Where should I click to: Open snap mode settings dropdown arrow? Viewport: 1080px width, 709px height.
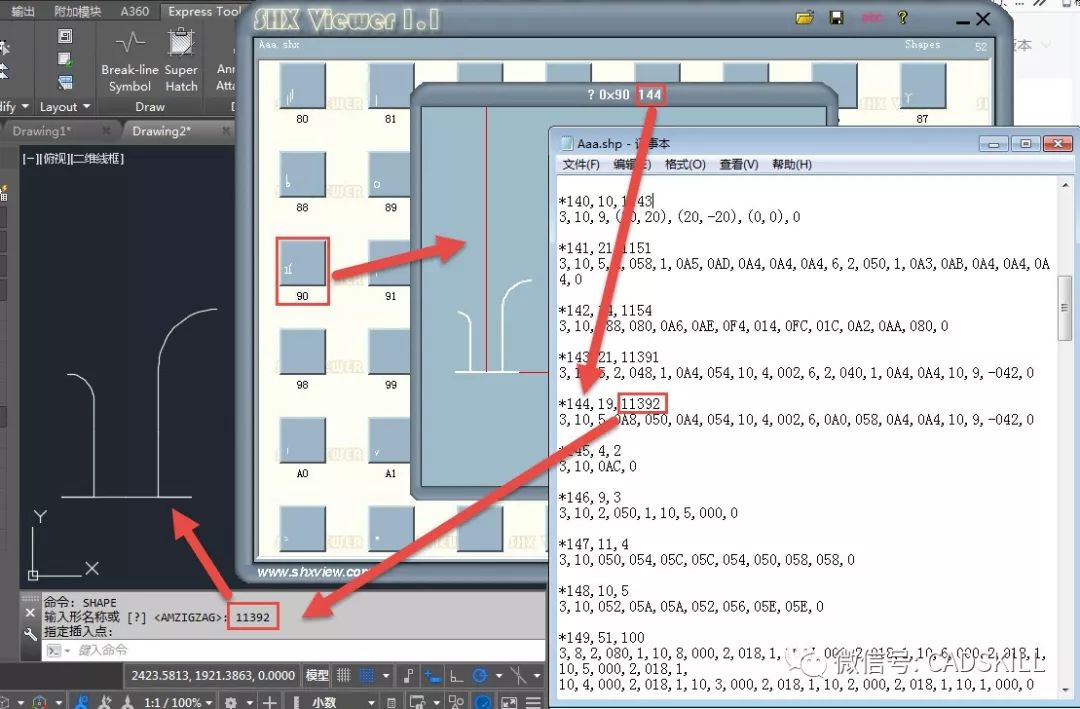386,677
